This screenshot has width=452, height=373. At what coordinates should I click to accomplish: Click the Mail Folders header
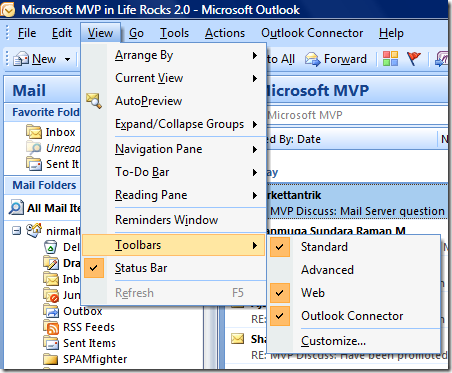[x=43, y=185]
